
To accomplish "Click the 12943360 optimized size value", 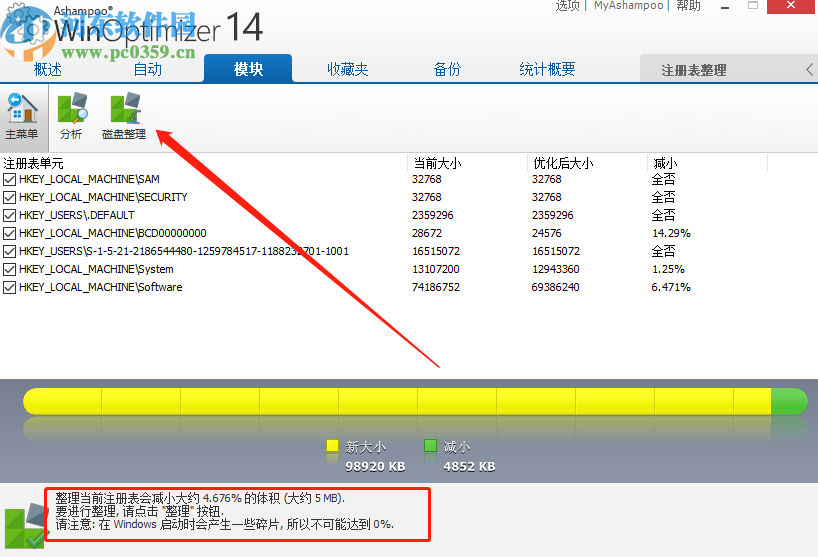I will pyautogui.click(x=555, y=270).
